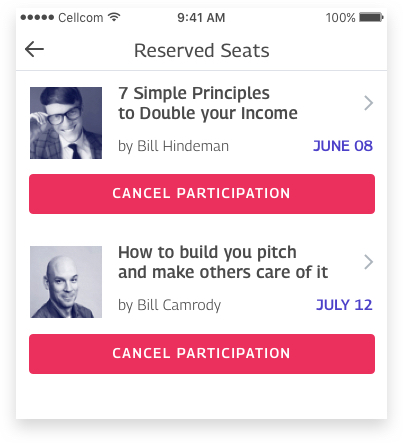Open details chevron for How to build pitch
The image size is (403, 443).
(368, 262)
